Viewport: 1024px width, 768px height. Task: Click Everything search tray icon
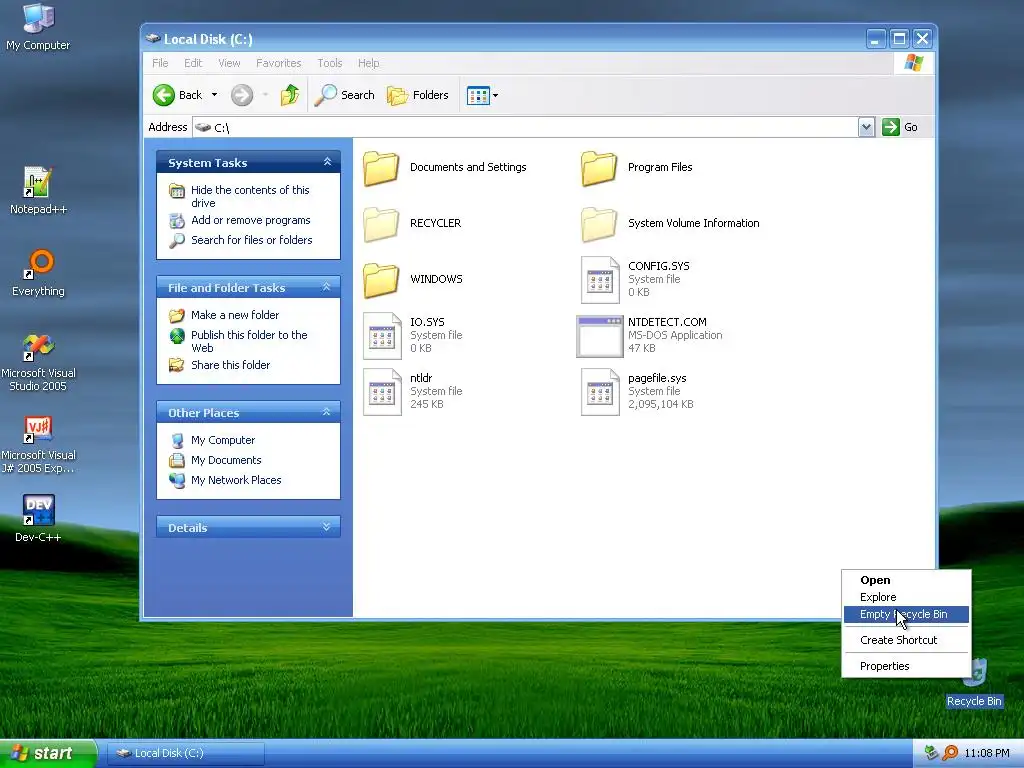pyautogui.click(x=950, y=753)
